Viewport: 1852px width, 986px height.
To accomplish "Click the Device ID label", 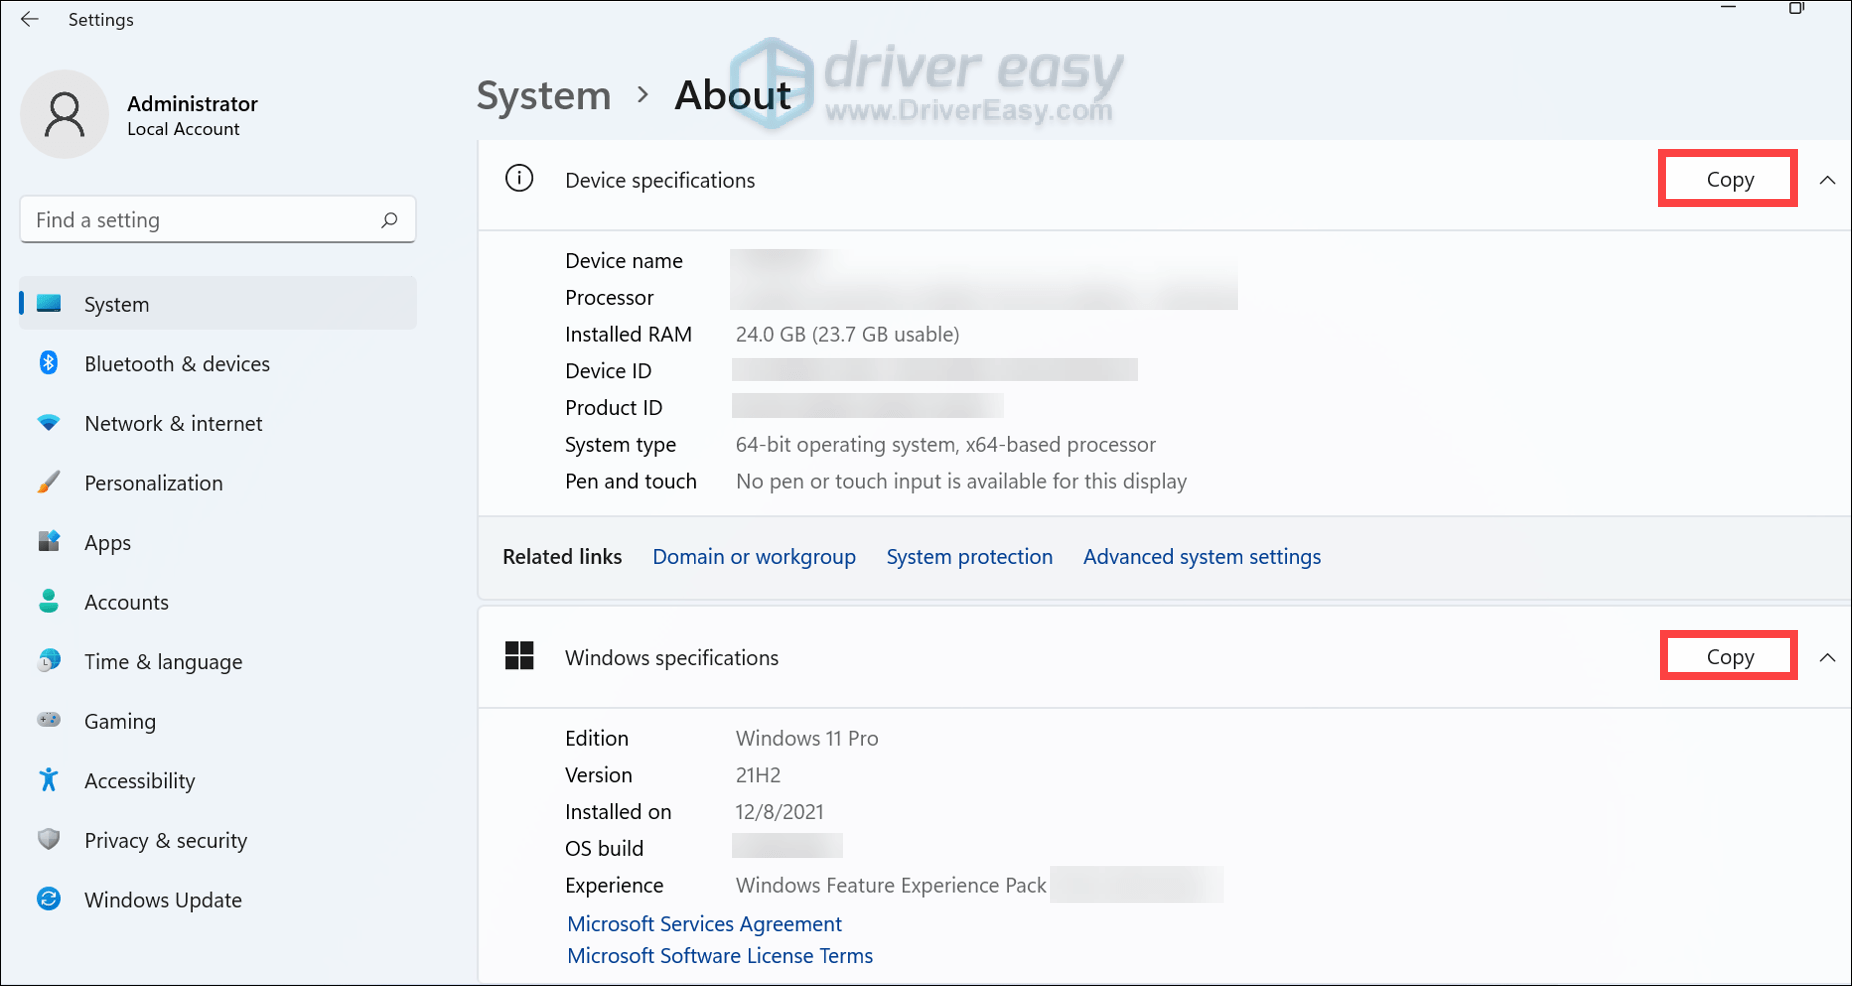I will (608, 371).
